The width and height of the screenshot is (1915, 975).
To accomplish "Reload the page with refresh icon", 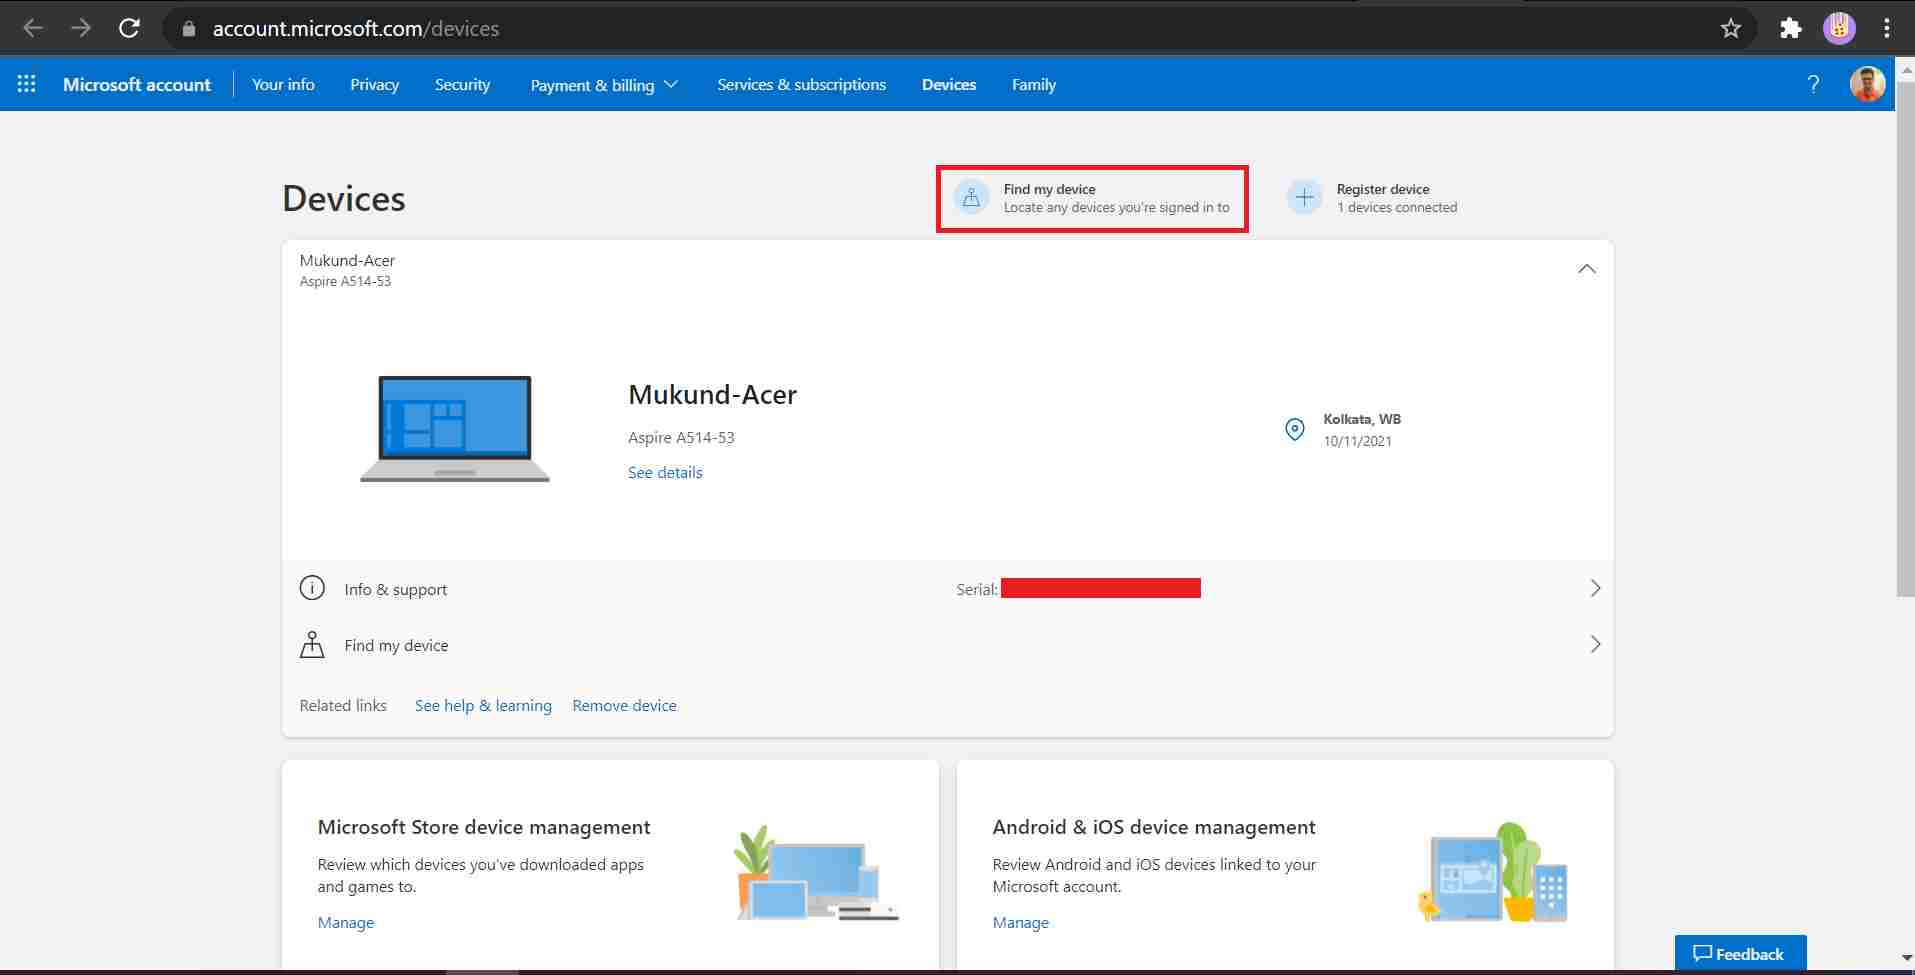I will pyautogui.click(x=129, y=28).
